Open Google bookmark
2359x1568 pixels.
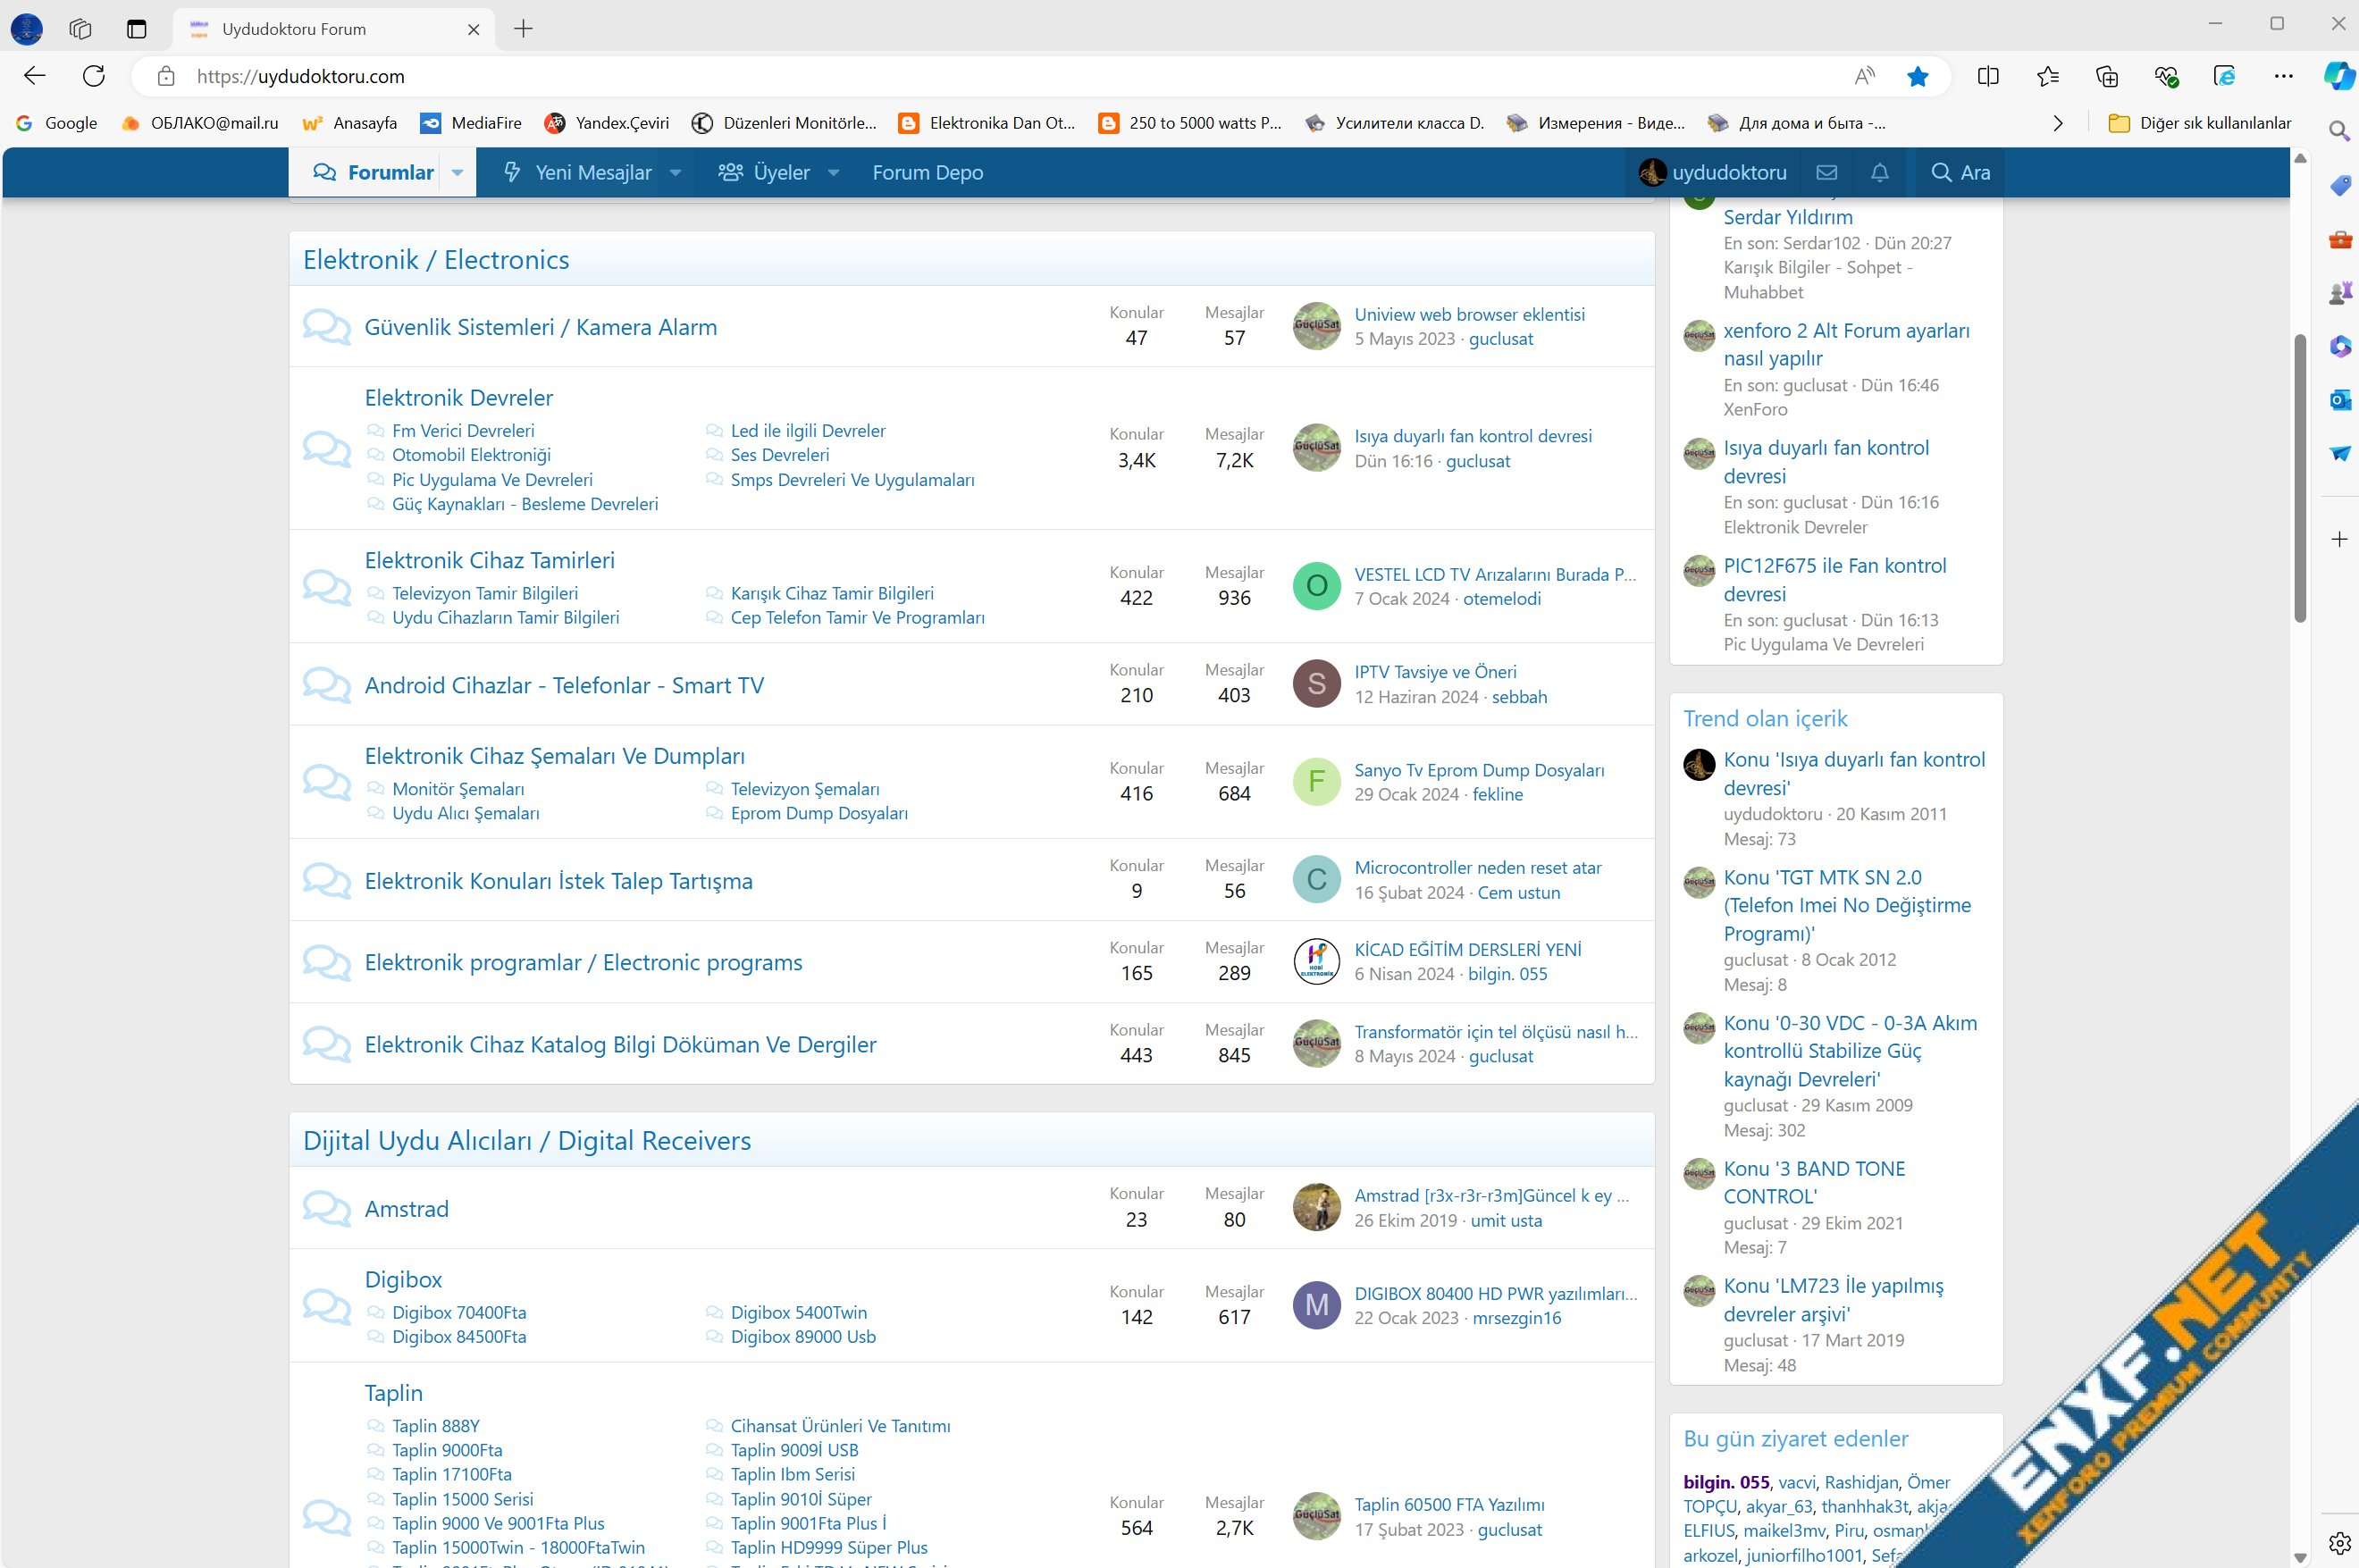tap(57, 123)
